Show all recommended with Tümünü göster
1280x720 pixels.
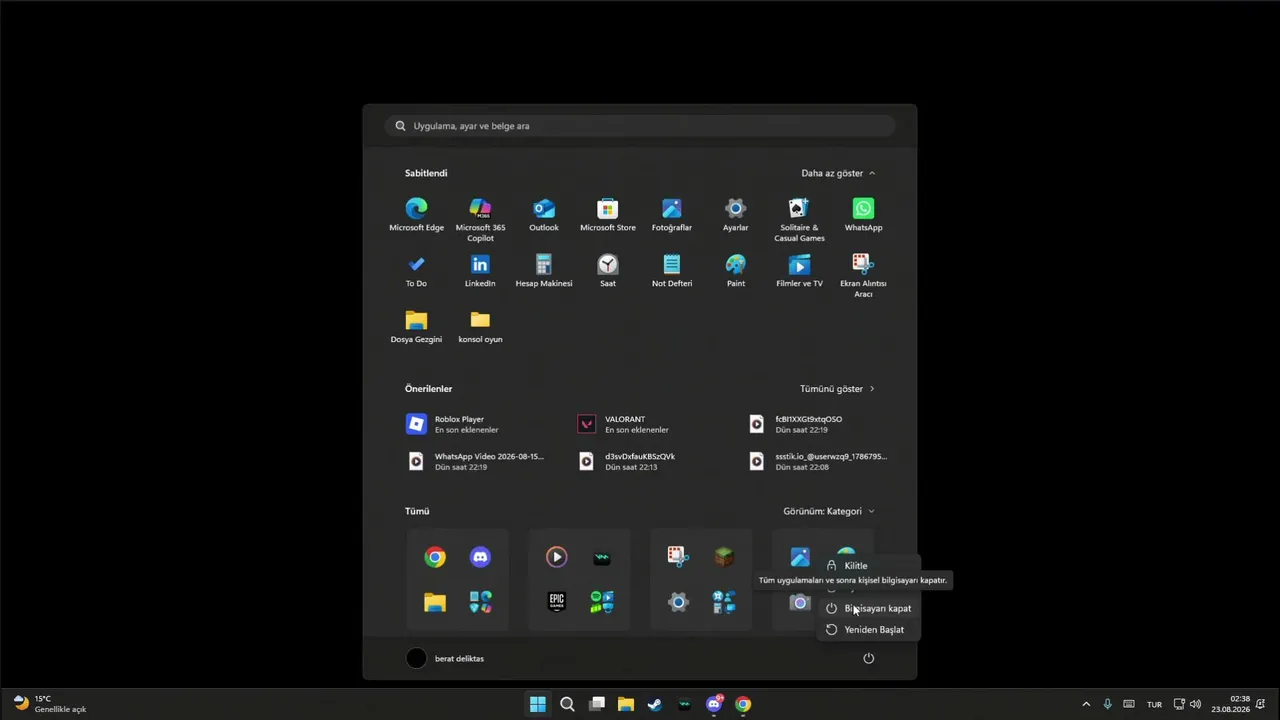pos(837,389)
